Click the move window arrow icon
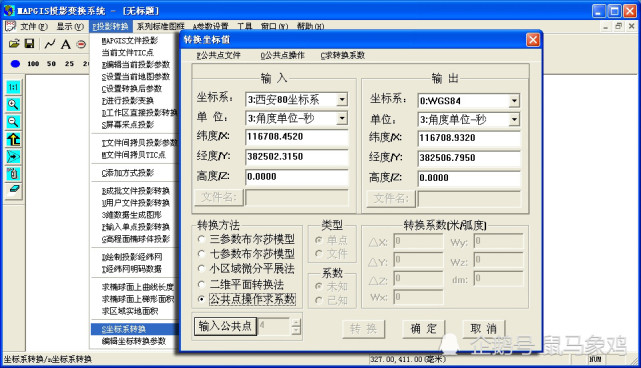Viewport: 641px width, 368px height. click(13, 157)
